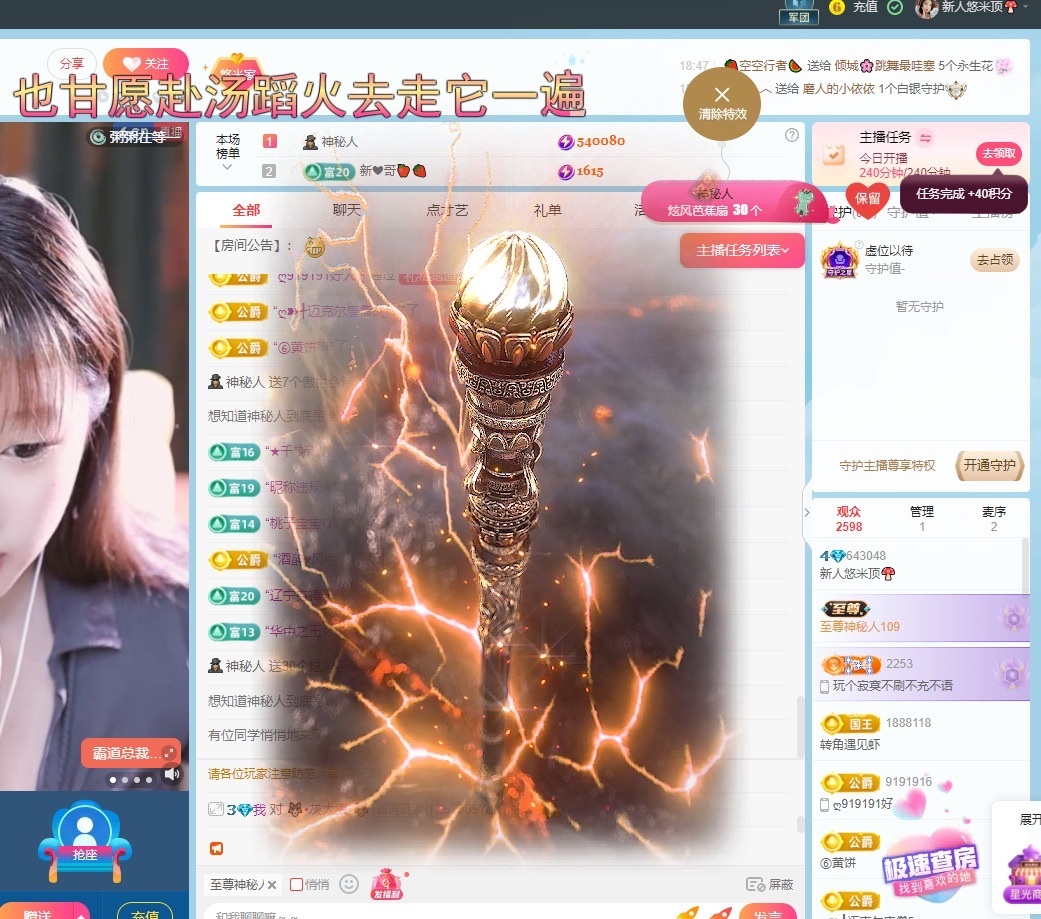1041x919 pixels.
Task: Click the 军团 legion badge icon
Action: coord(799,11)
